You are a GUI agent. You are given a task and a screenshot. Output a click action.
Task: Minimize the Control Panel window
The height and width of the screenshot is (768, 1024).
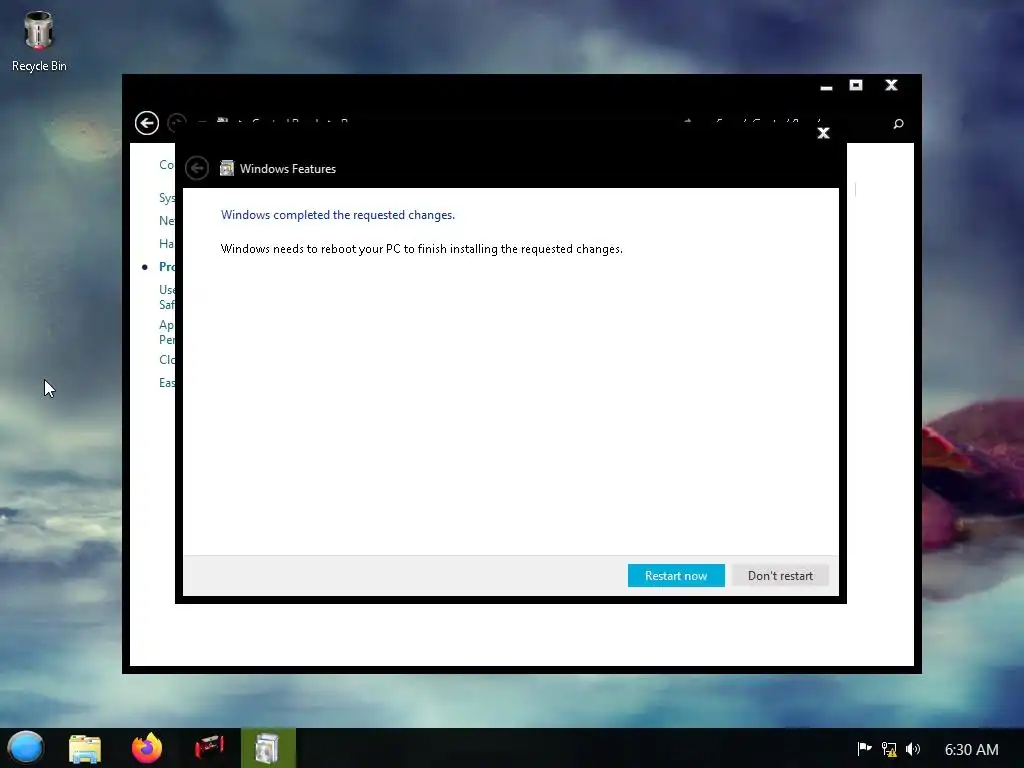point(826,86)
